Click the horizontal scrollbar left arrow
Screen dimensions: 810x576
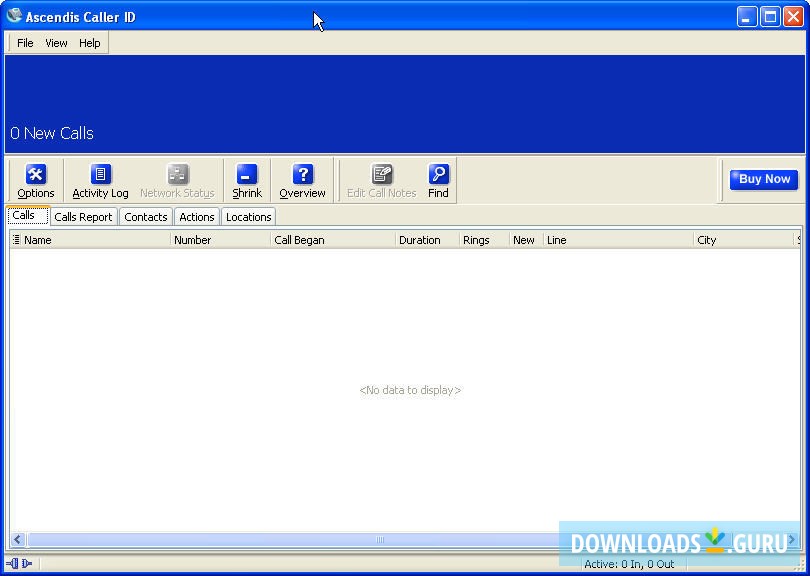[x=18, y=540]
